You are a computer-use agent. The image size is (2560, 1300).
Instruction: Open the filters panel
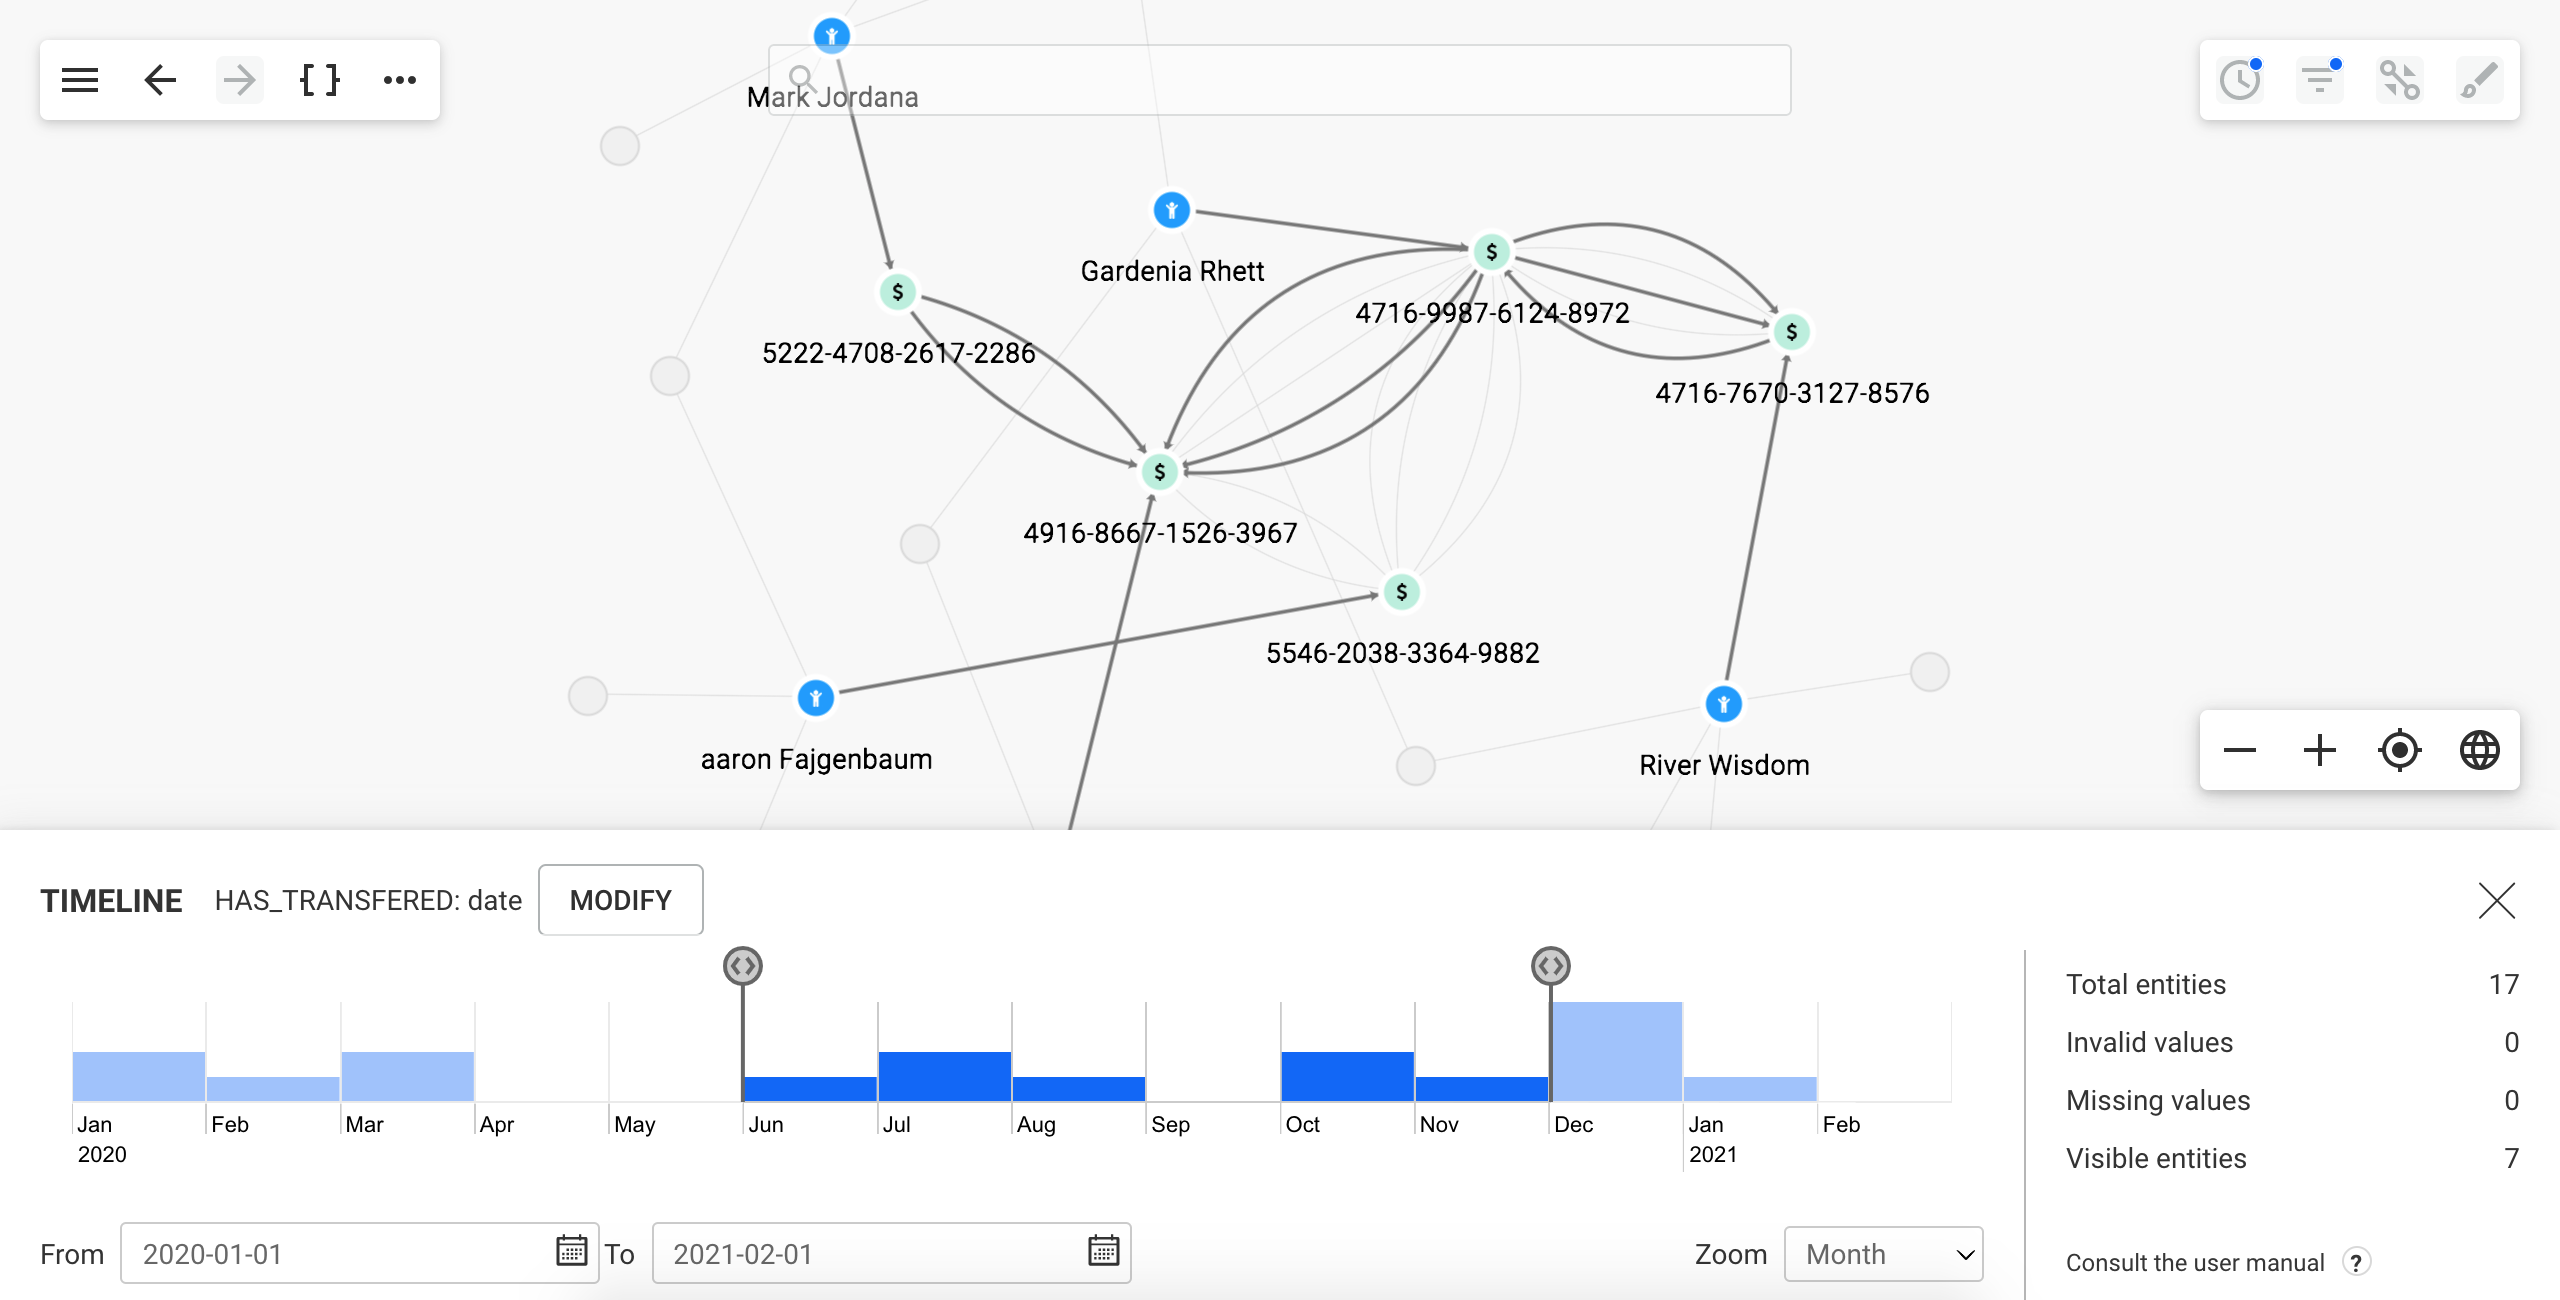[2320, 80]
